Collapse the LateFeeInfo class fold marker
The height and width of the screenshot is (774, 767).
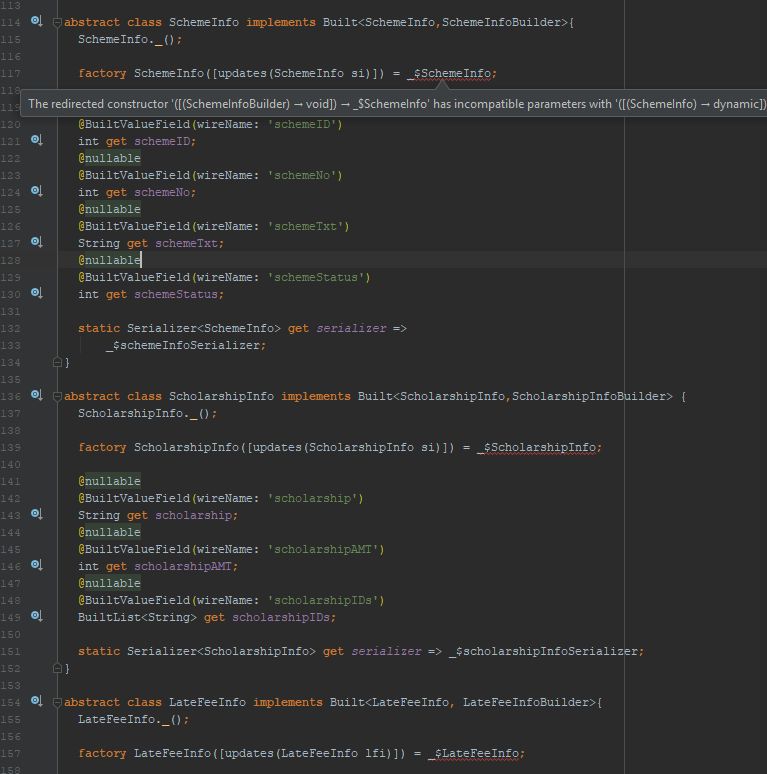tap(57, 702)
